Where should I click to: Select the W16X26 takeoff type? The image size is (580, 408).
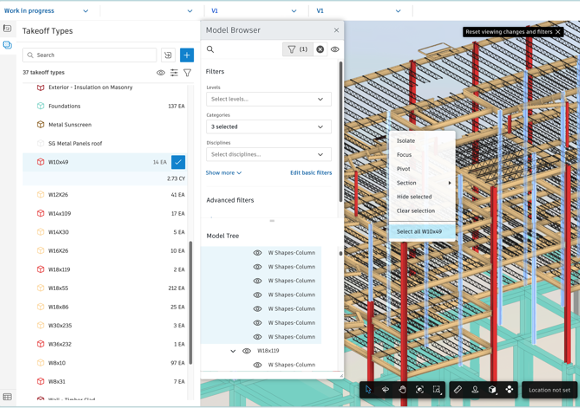coord(104,251)
